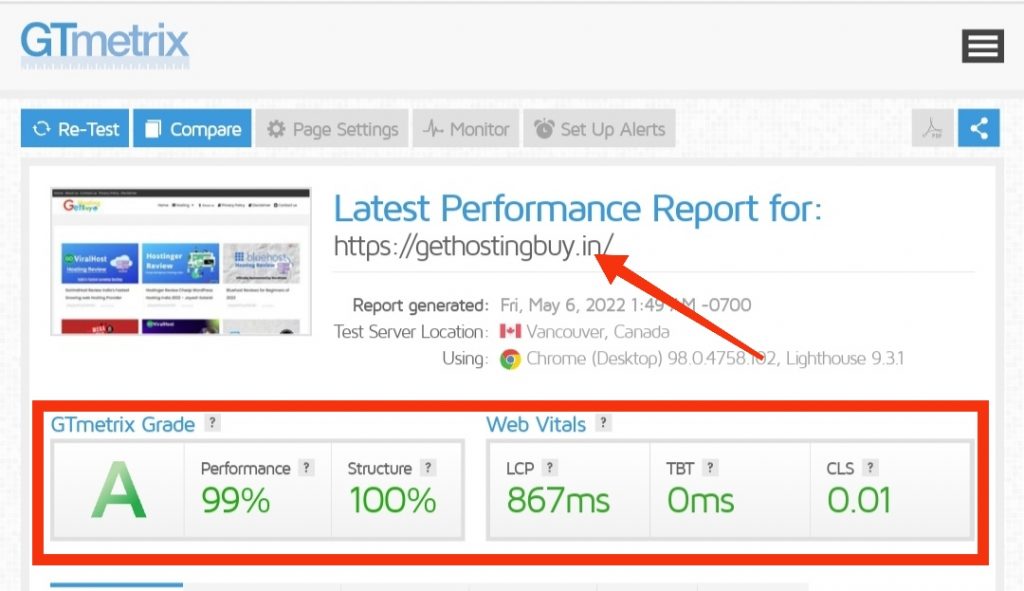Click the CLS help question mark

[870, 468]
